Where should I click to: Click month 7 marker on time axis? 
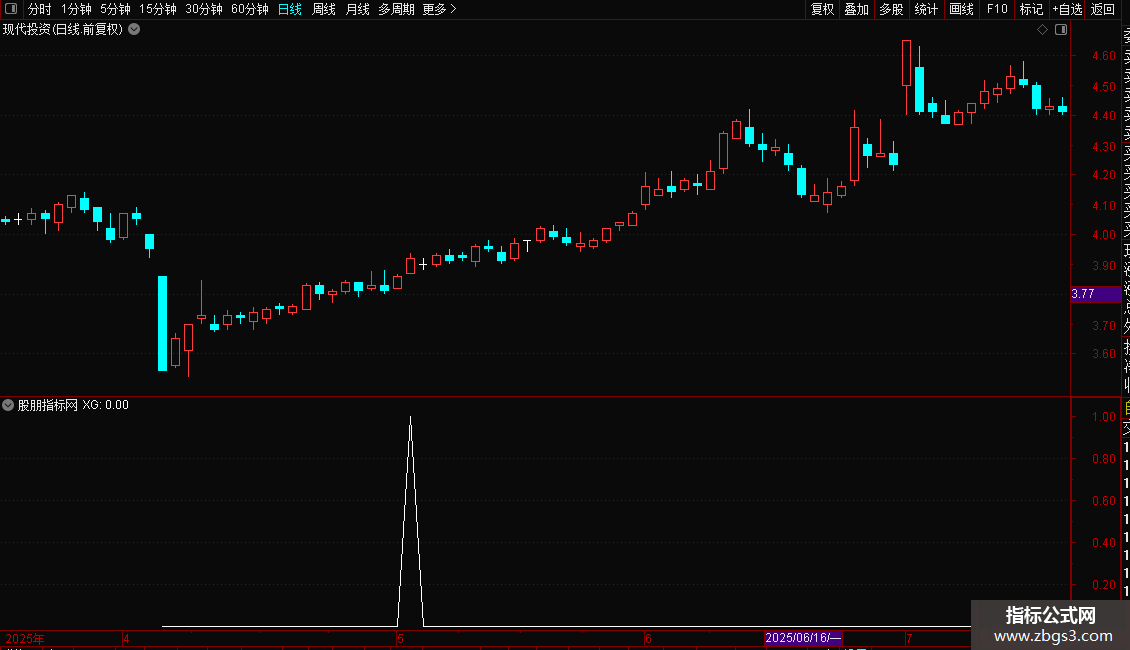click(909, 638)
